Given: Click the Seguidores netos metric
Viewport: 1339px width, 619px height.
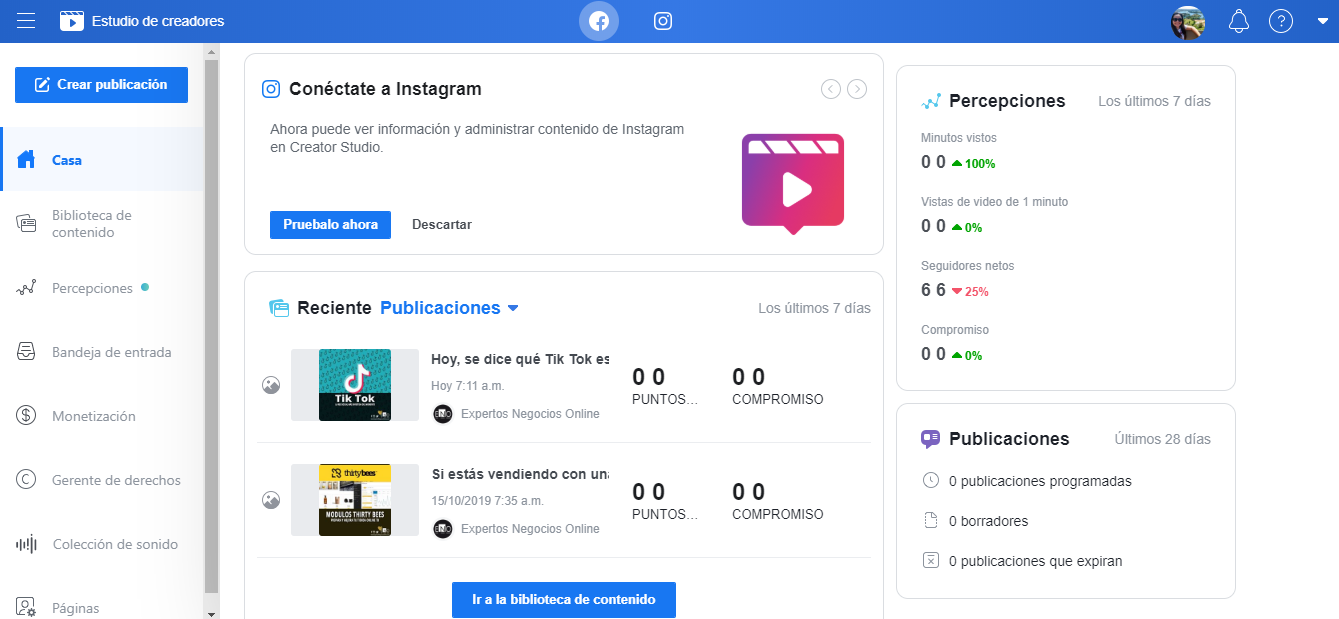Looking at the screenshot, I should coord(967,279).
